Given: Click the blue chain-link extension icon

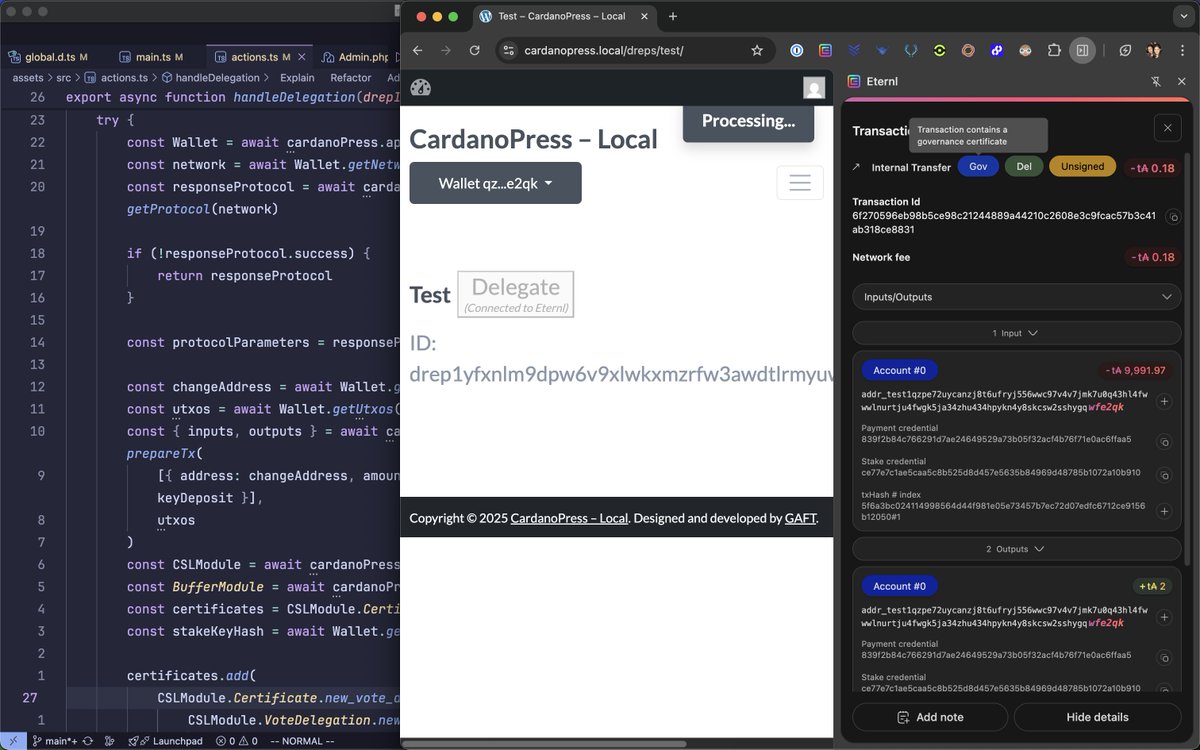Looking at the screenshot, I should [x=997, y=50].
